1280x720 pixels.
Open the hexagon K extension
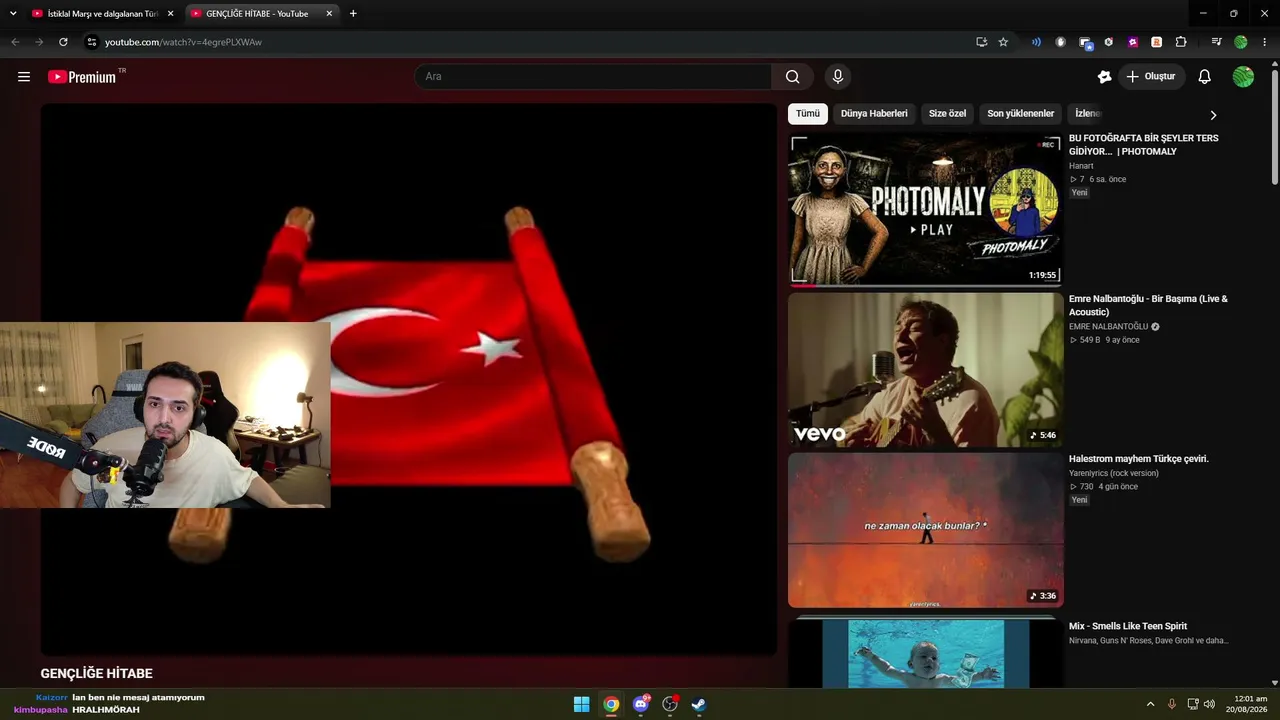[1109, 42]
